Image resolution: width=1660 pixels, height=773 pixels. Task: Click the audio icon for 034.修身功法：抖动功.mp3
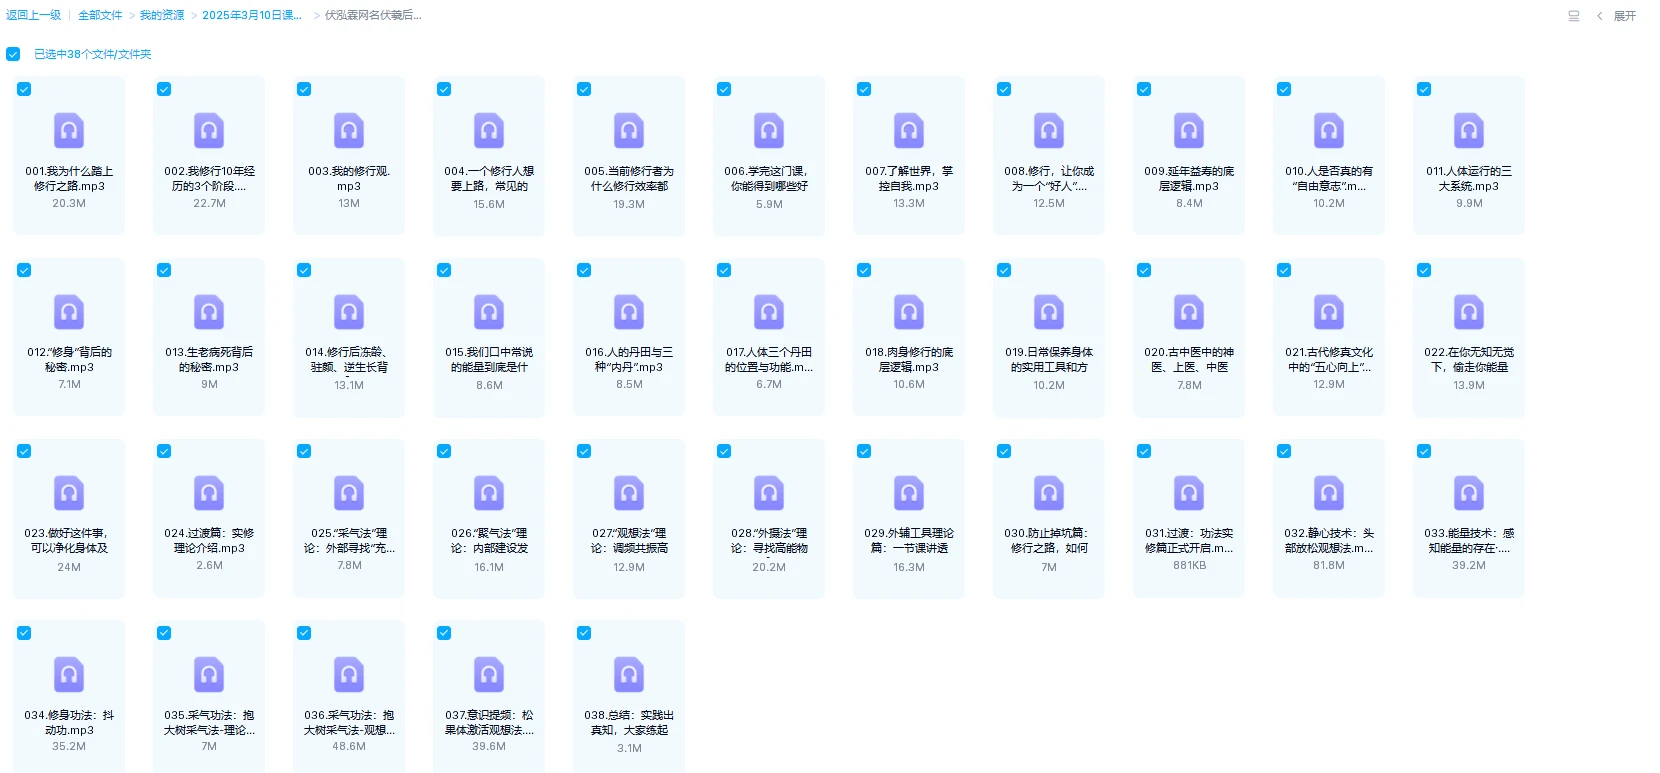click(x=69, y=675)
